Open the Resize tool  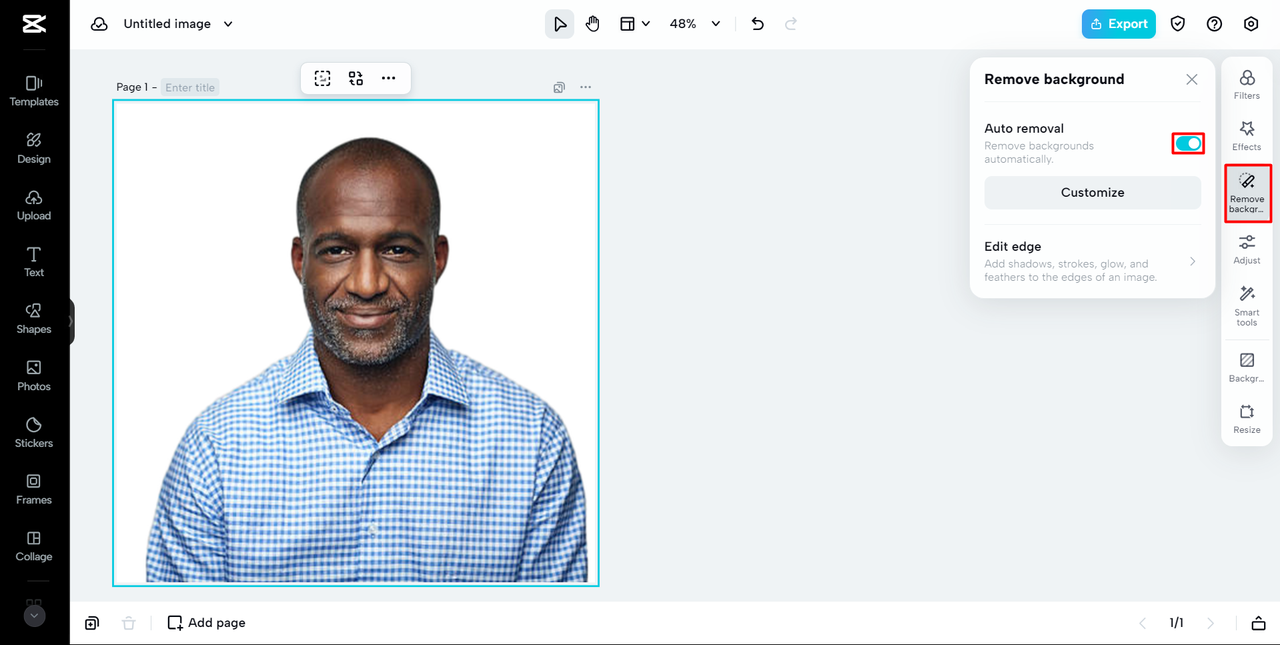pos(1247,419)
